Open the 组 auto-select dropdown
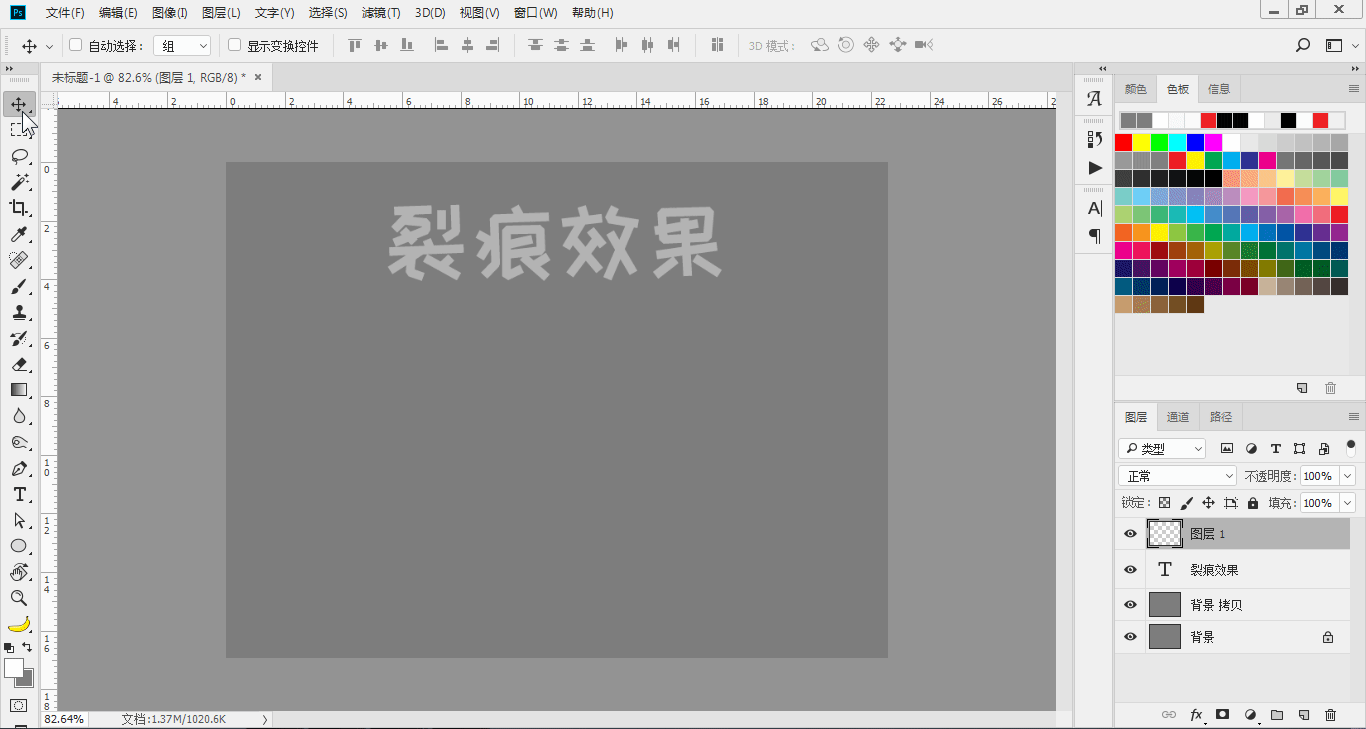 pos(182,46)
